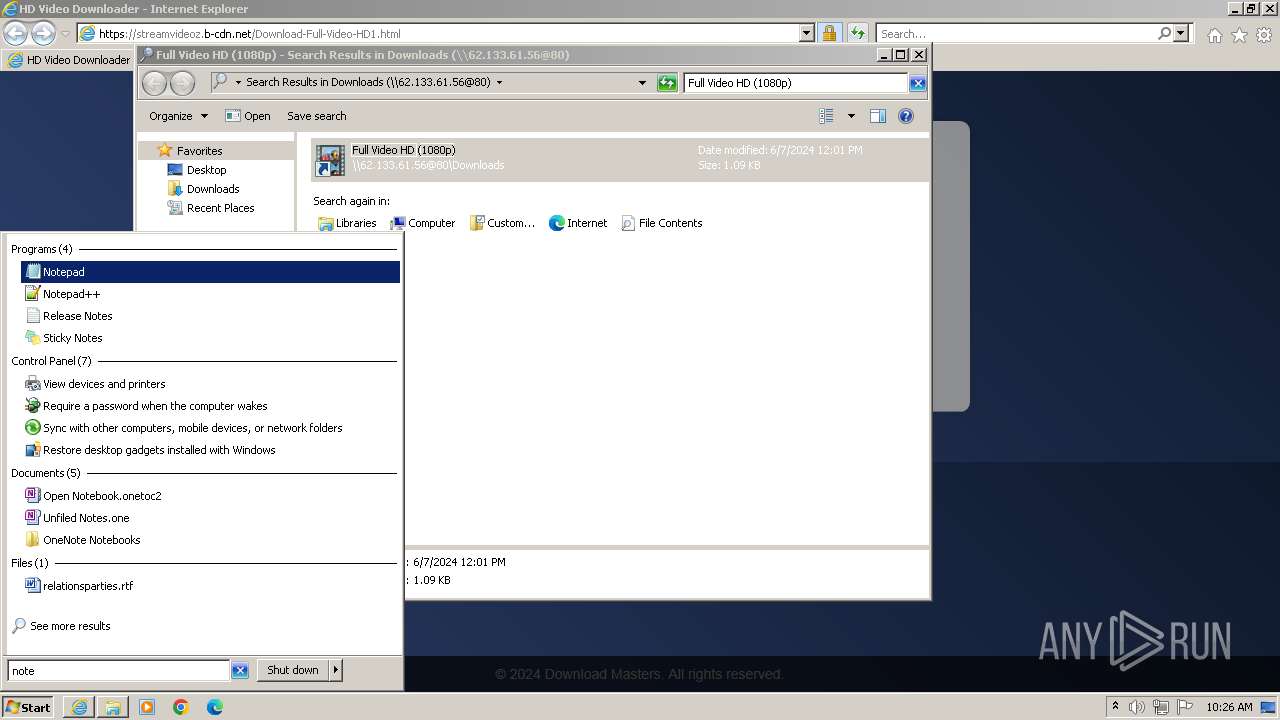The image size is (1280, 720).
Task: Search again on Internet
Action: tap(578, 223)
